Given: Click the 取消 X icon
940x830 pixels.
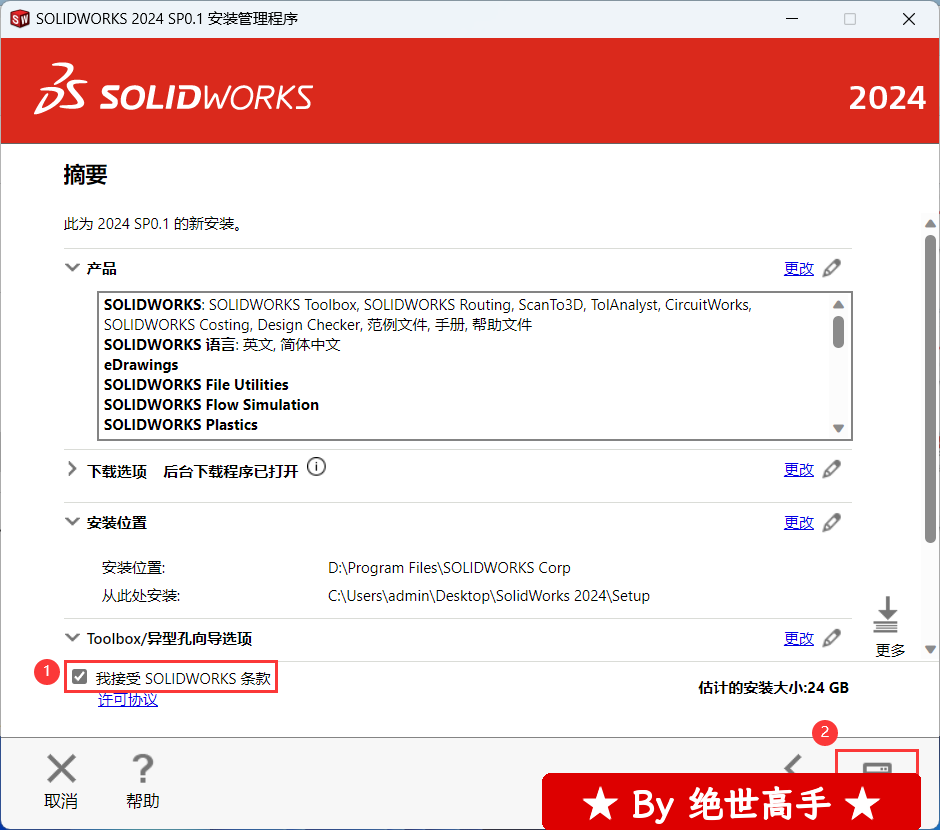Looking at the screenshot, I should [61, 768].
